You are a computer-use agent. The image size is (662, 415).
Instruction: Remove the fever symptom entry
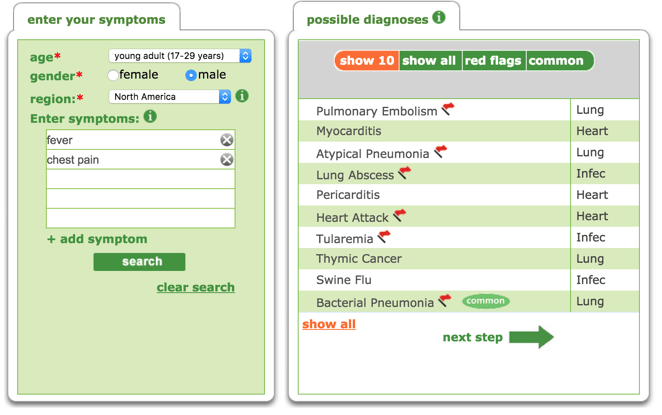227,140
